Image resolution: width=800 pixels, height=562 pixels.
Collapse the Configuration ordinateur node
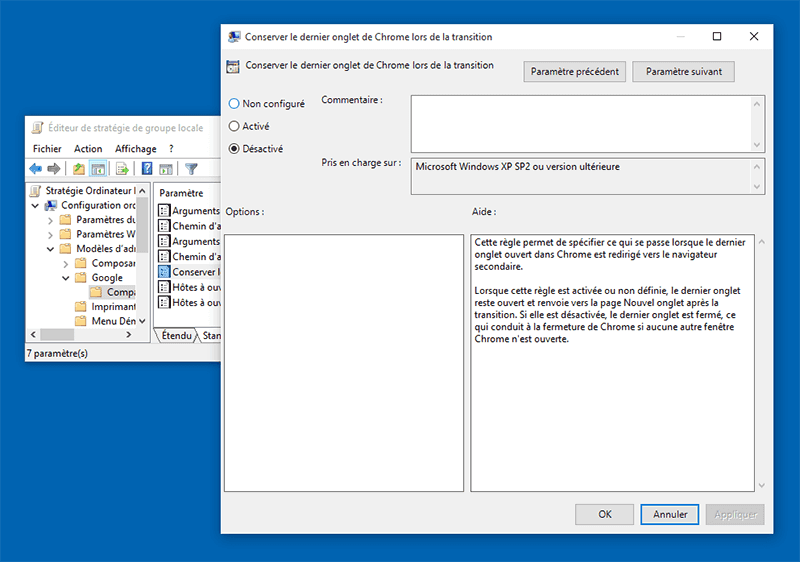pyautogui.click(x=35, y=206)
